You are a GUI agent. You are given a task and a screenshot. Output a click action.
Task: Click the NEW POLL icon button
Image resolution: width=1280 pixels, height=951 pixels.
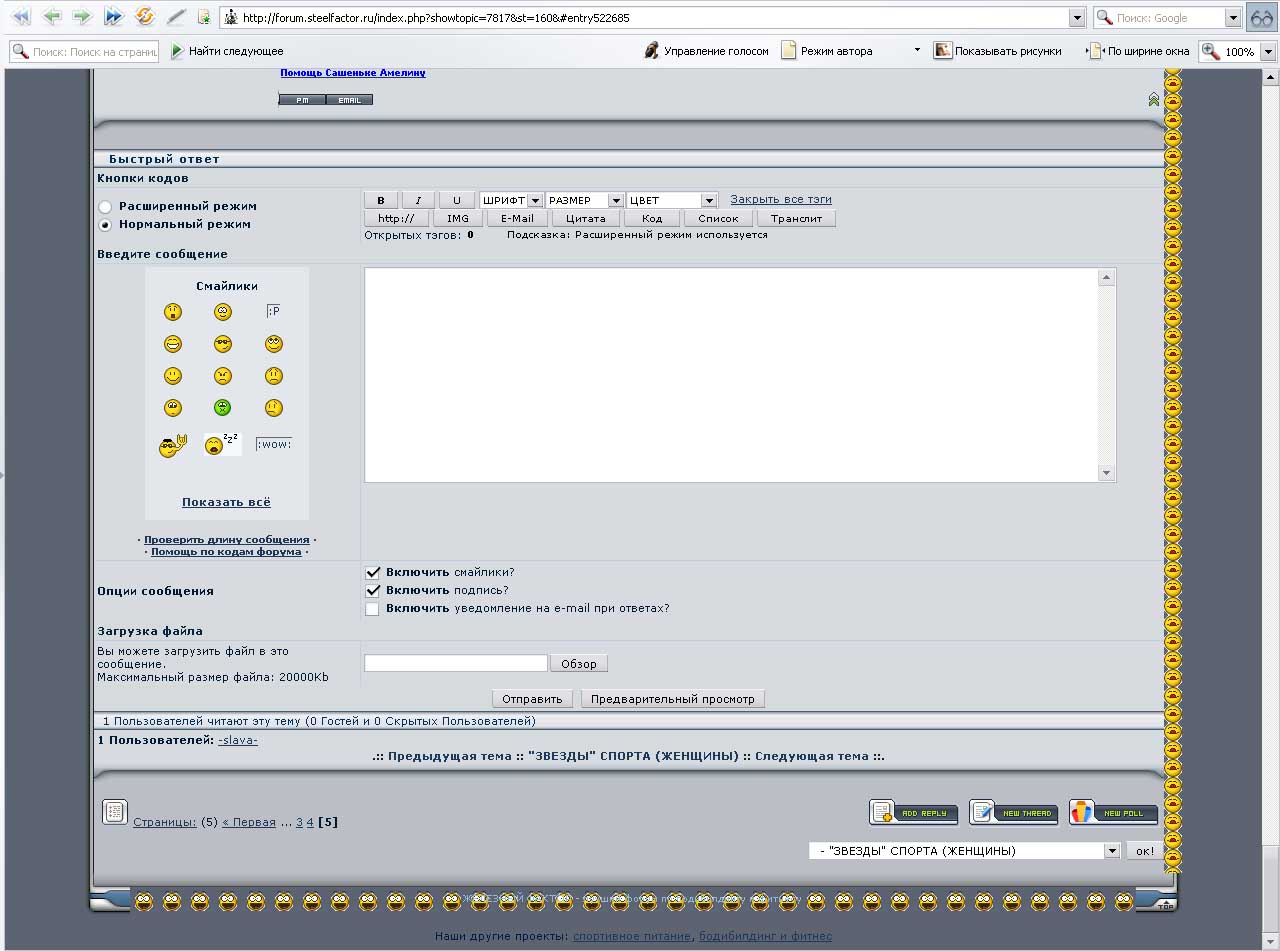coord(1113,813)
